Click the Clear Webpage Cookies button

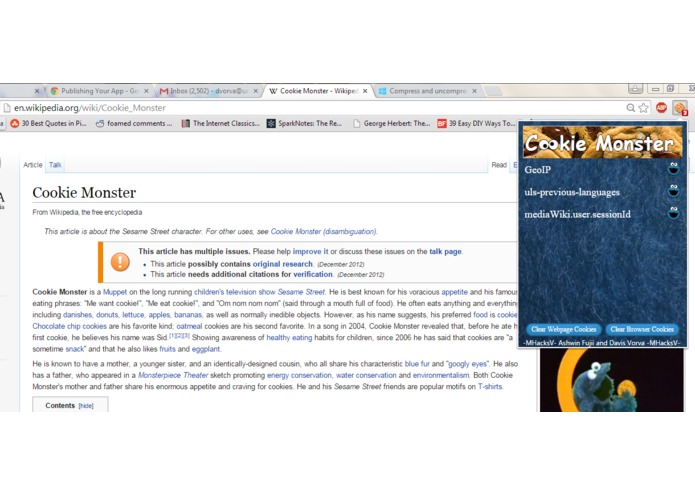(x=563, y=329)
